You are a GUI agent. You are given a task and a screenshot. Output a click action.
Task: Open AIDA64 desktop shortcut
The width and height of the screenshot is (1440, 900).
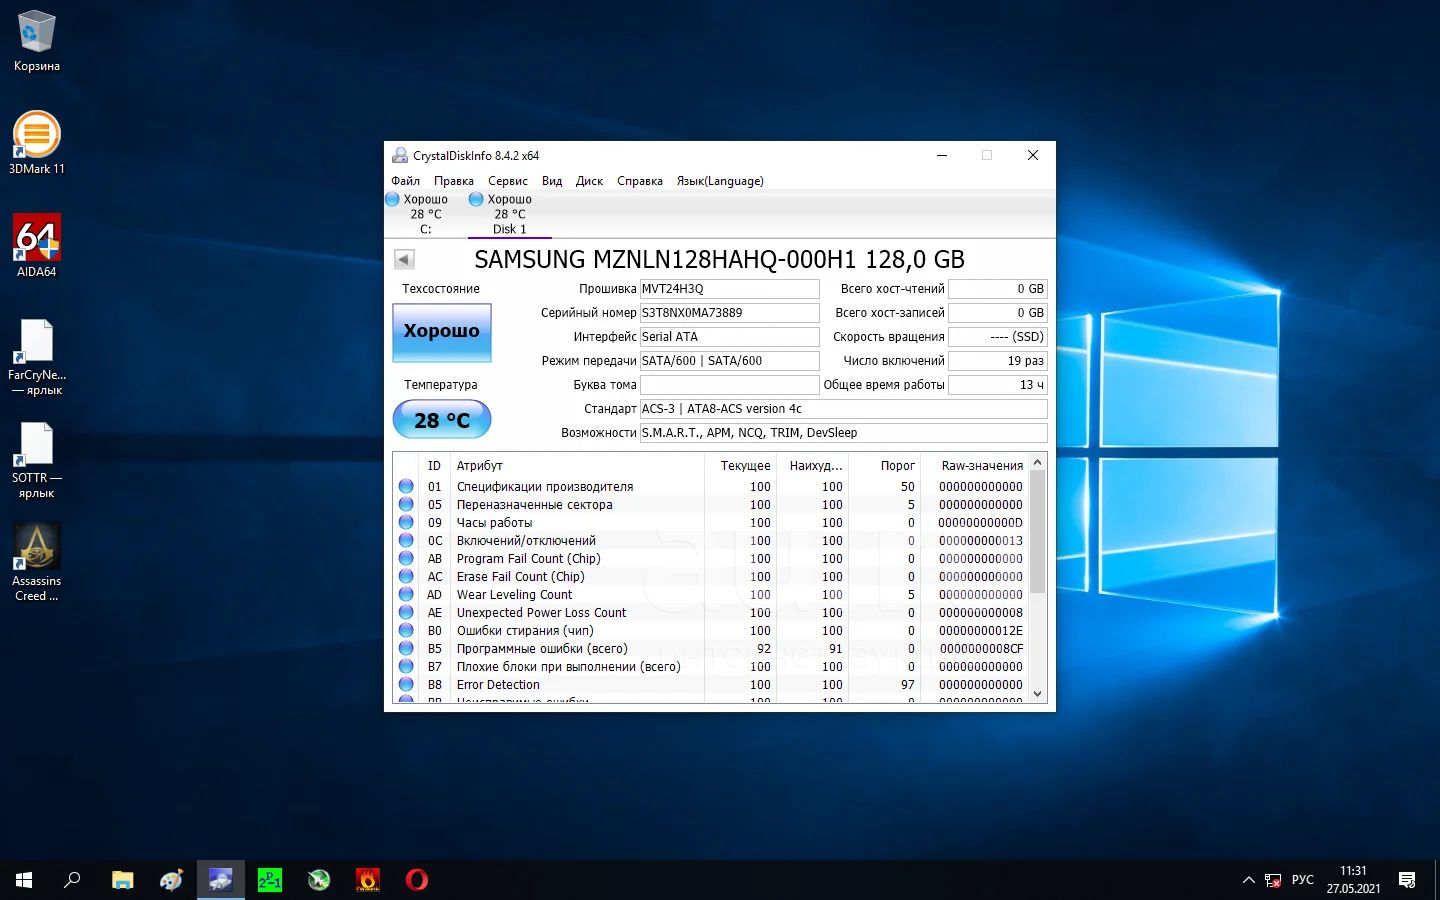point(37,246)
